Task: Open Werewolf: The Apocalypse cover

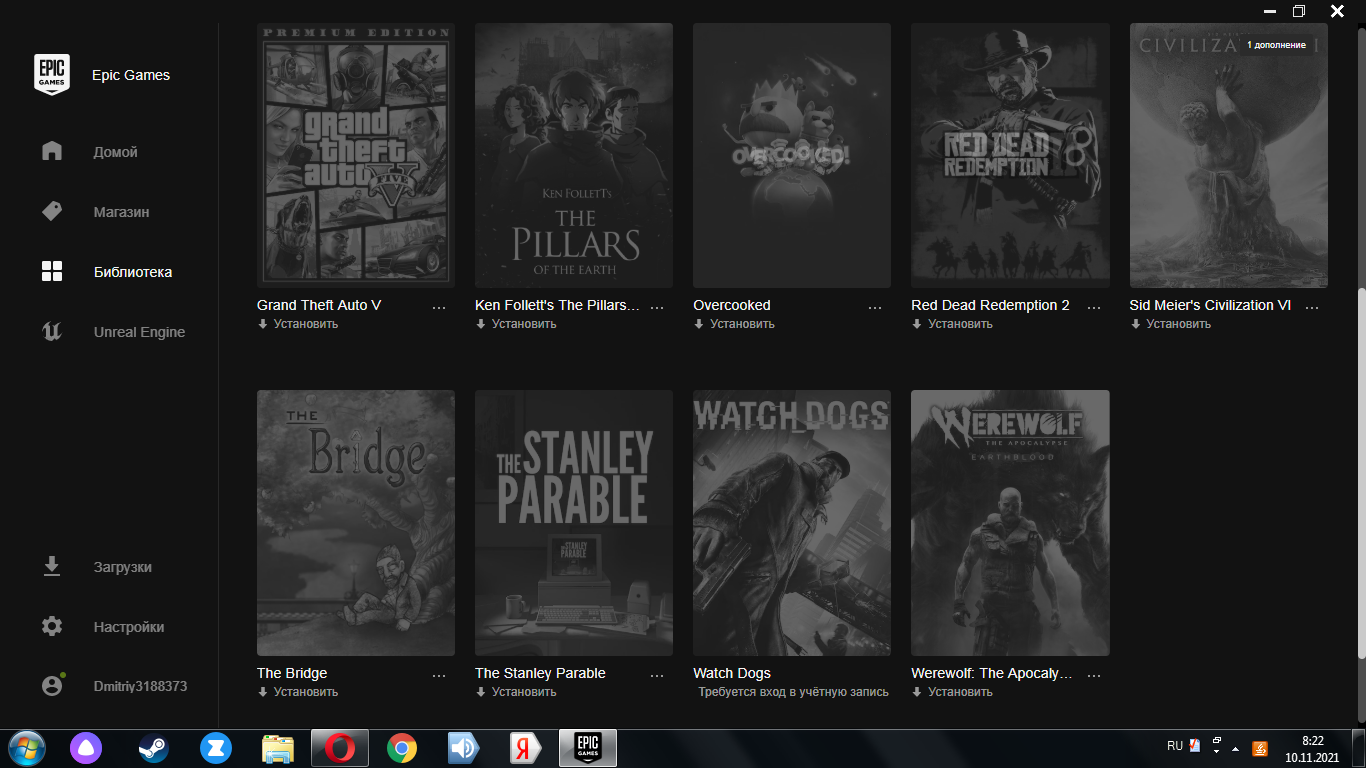Action: click(1010, 523)
